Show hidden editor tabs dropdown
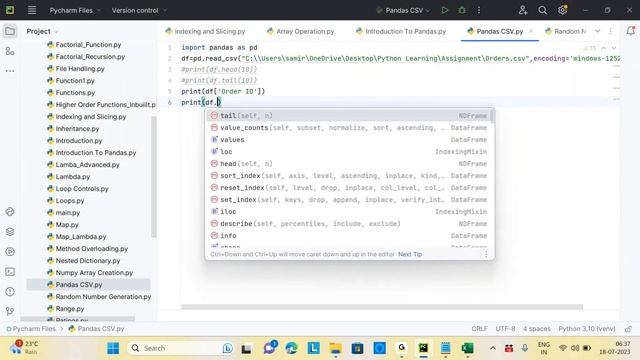This screenshot has height=360, width=640. point(597,31)
